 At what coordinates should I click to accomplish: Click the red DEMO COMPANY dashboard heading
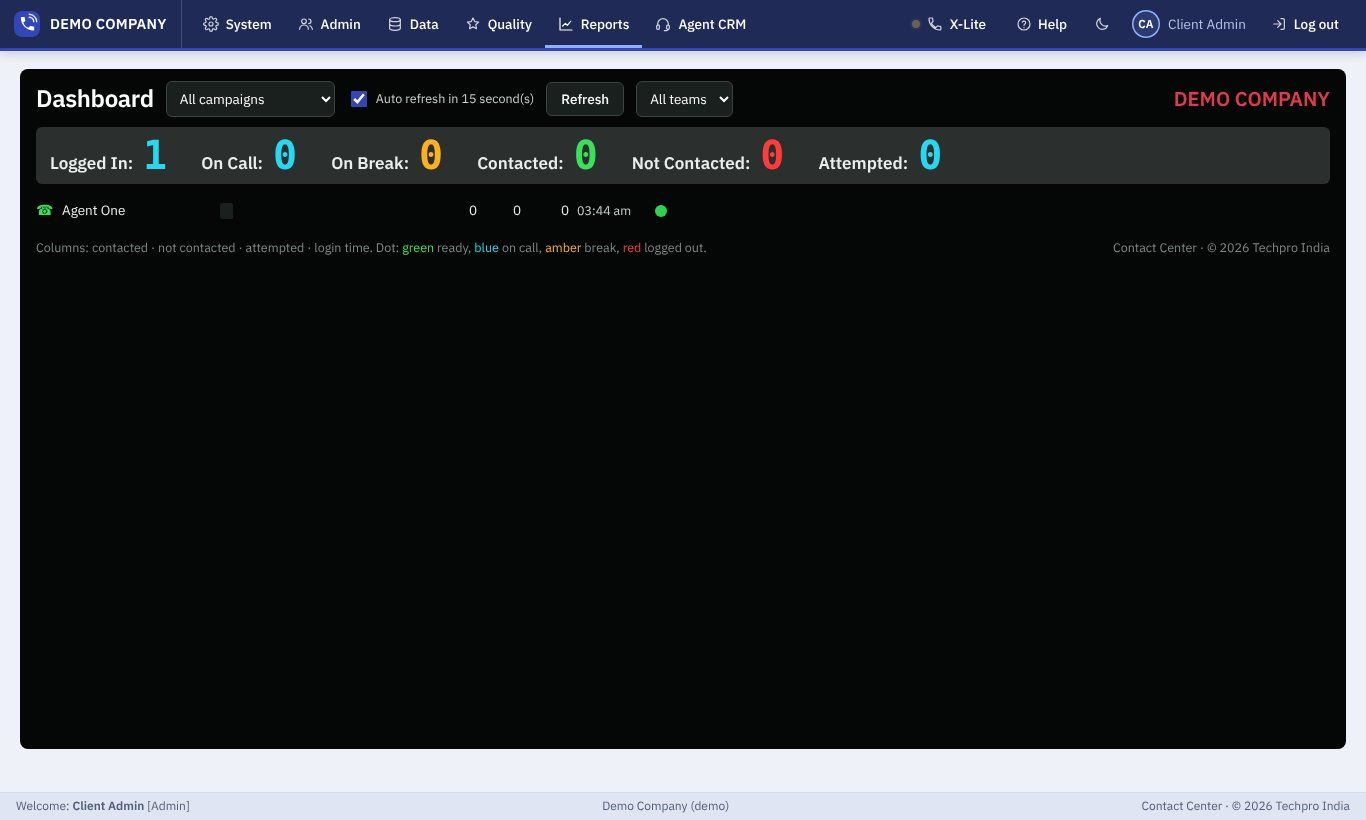(1251, 99)
